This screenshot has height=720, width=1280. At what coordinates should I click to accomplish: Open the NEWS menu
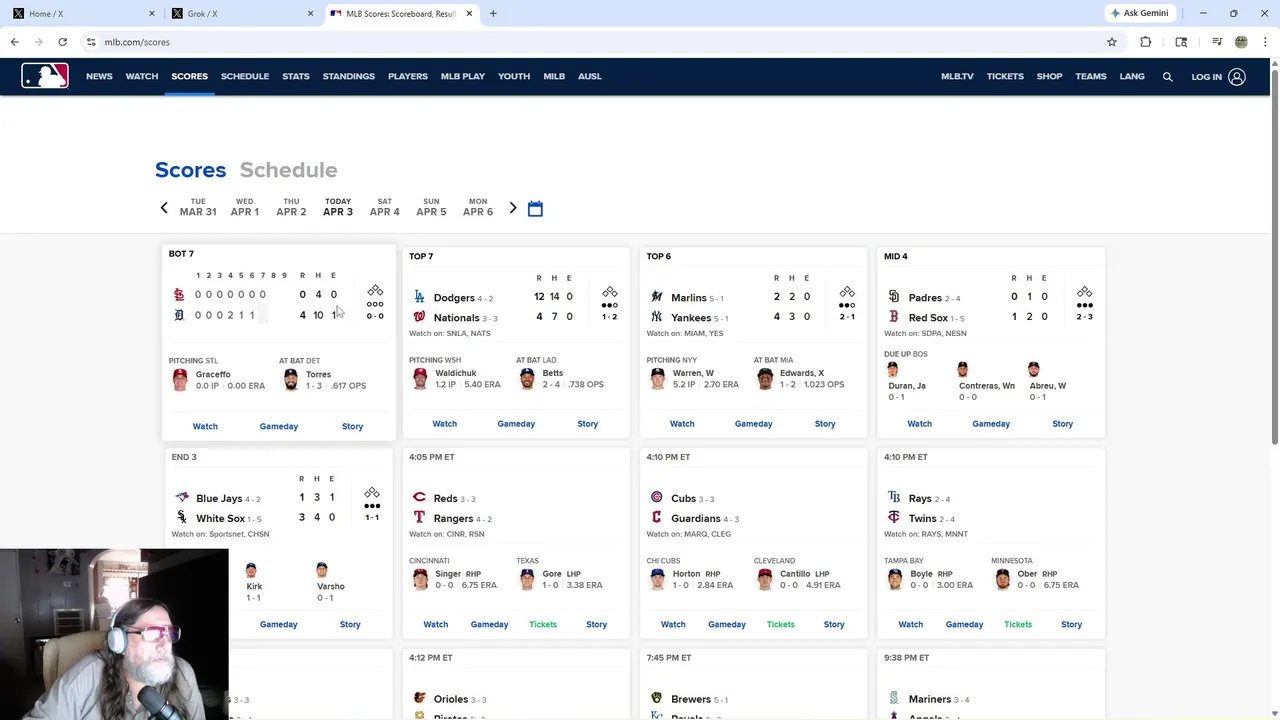(x=99, y=76)
